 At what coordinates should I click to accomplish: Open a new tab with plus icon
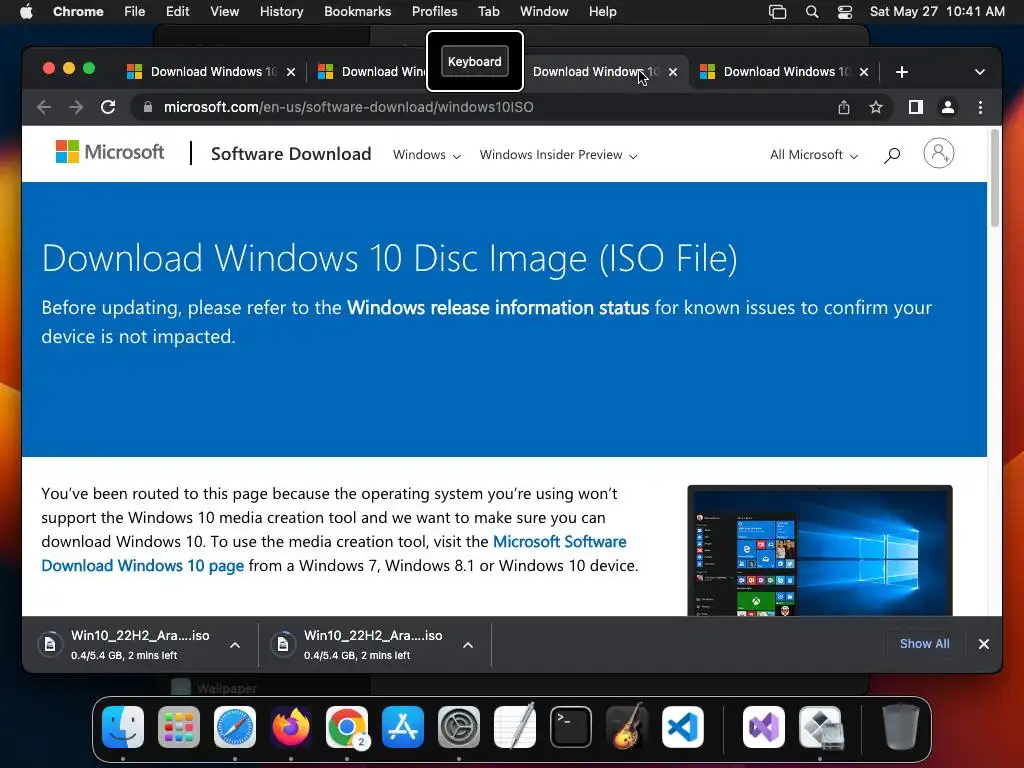pyautogui.click(x=902, y=72)
